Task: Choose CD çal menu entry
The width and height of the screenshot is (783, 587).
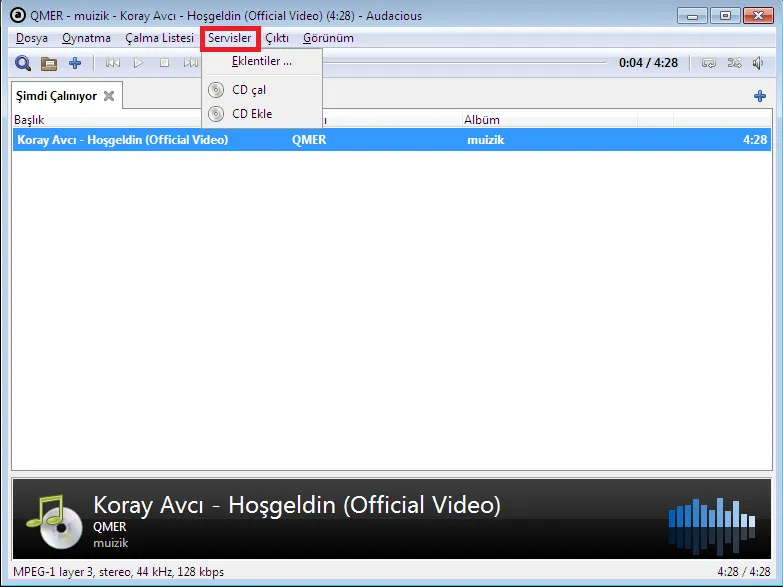Action: (x=262, y=90)
